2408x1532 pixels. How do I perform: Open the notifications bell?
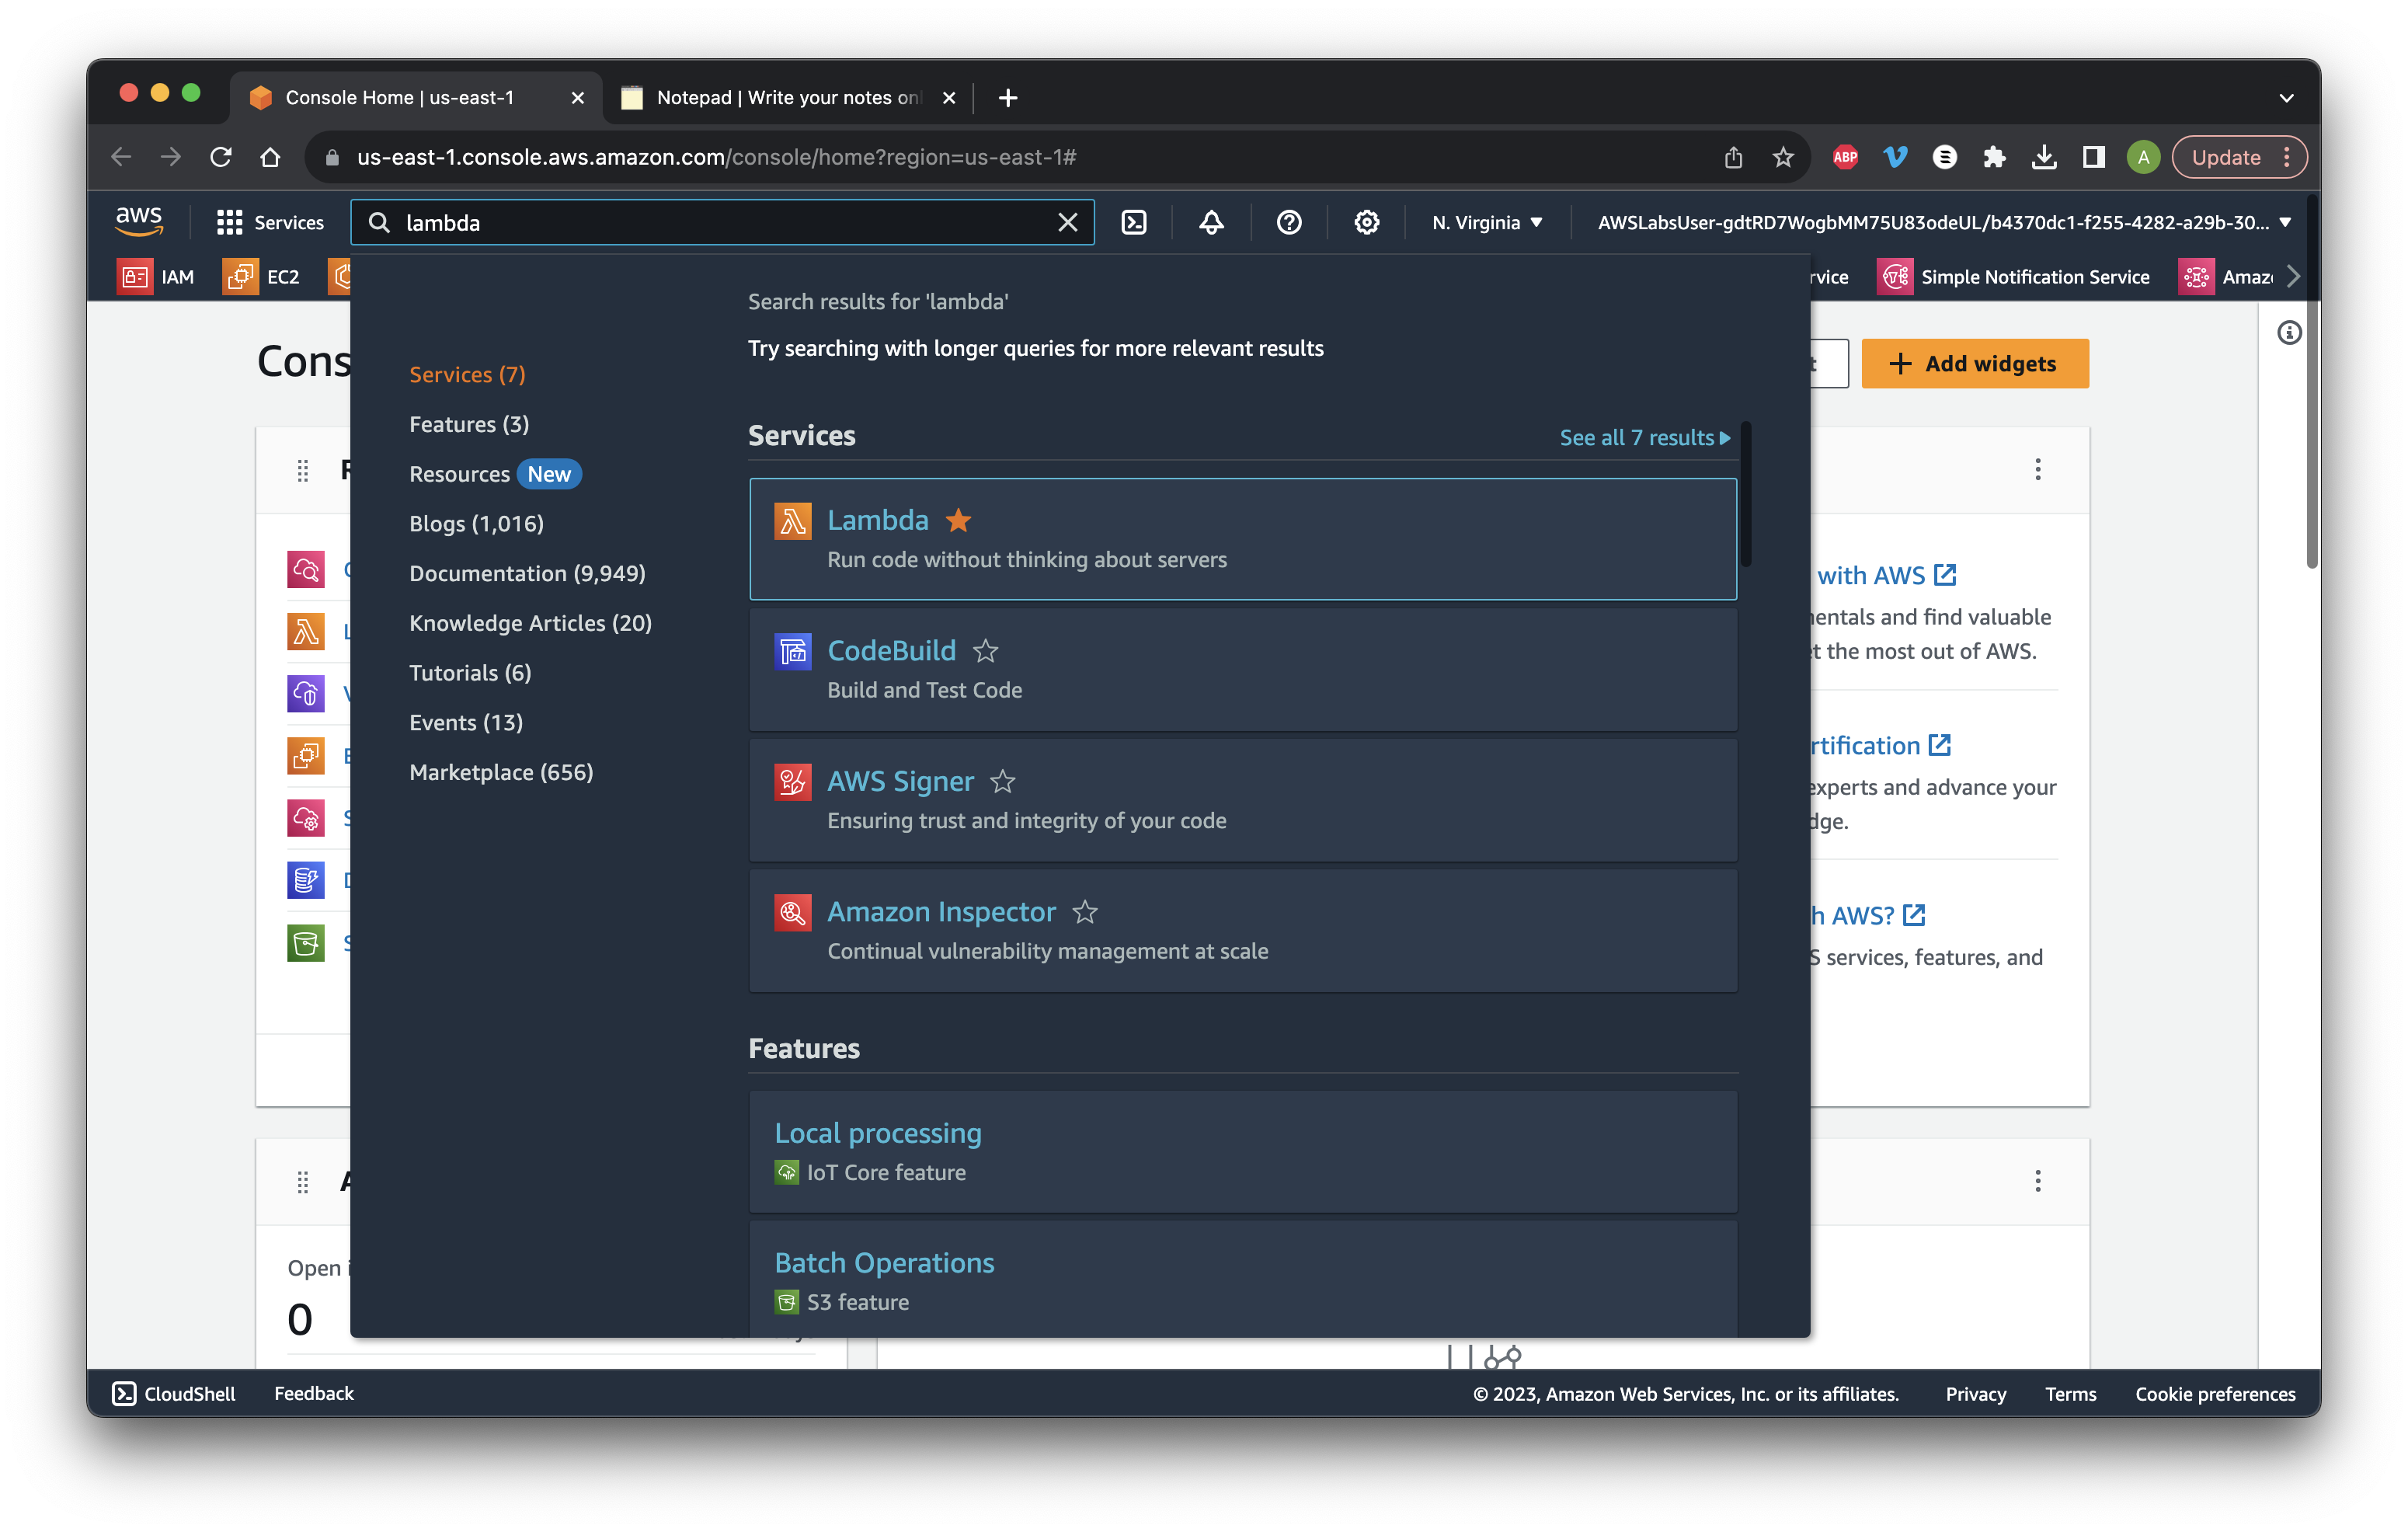tap(1211, 222)
